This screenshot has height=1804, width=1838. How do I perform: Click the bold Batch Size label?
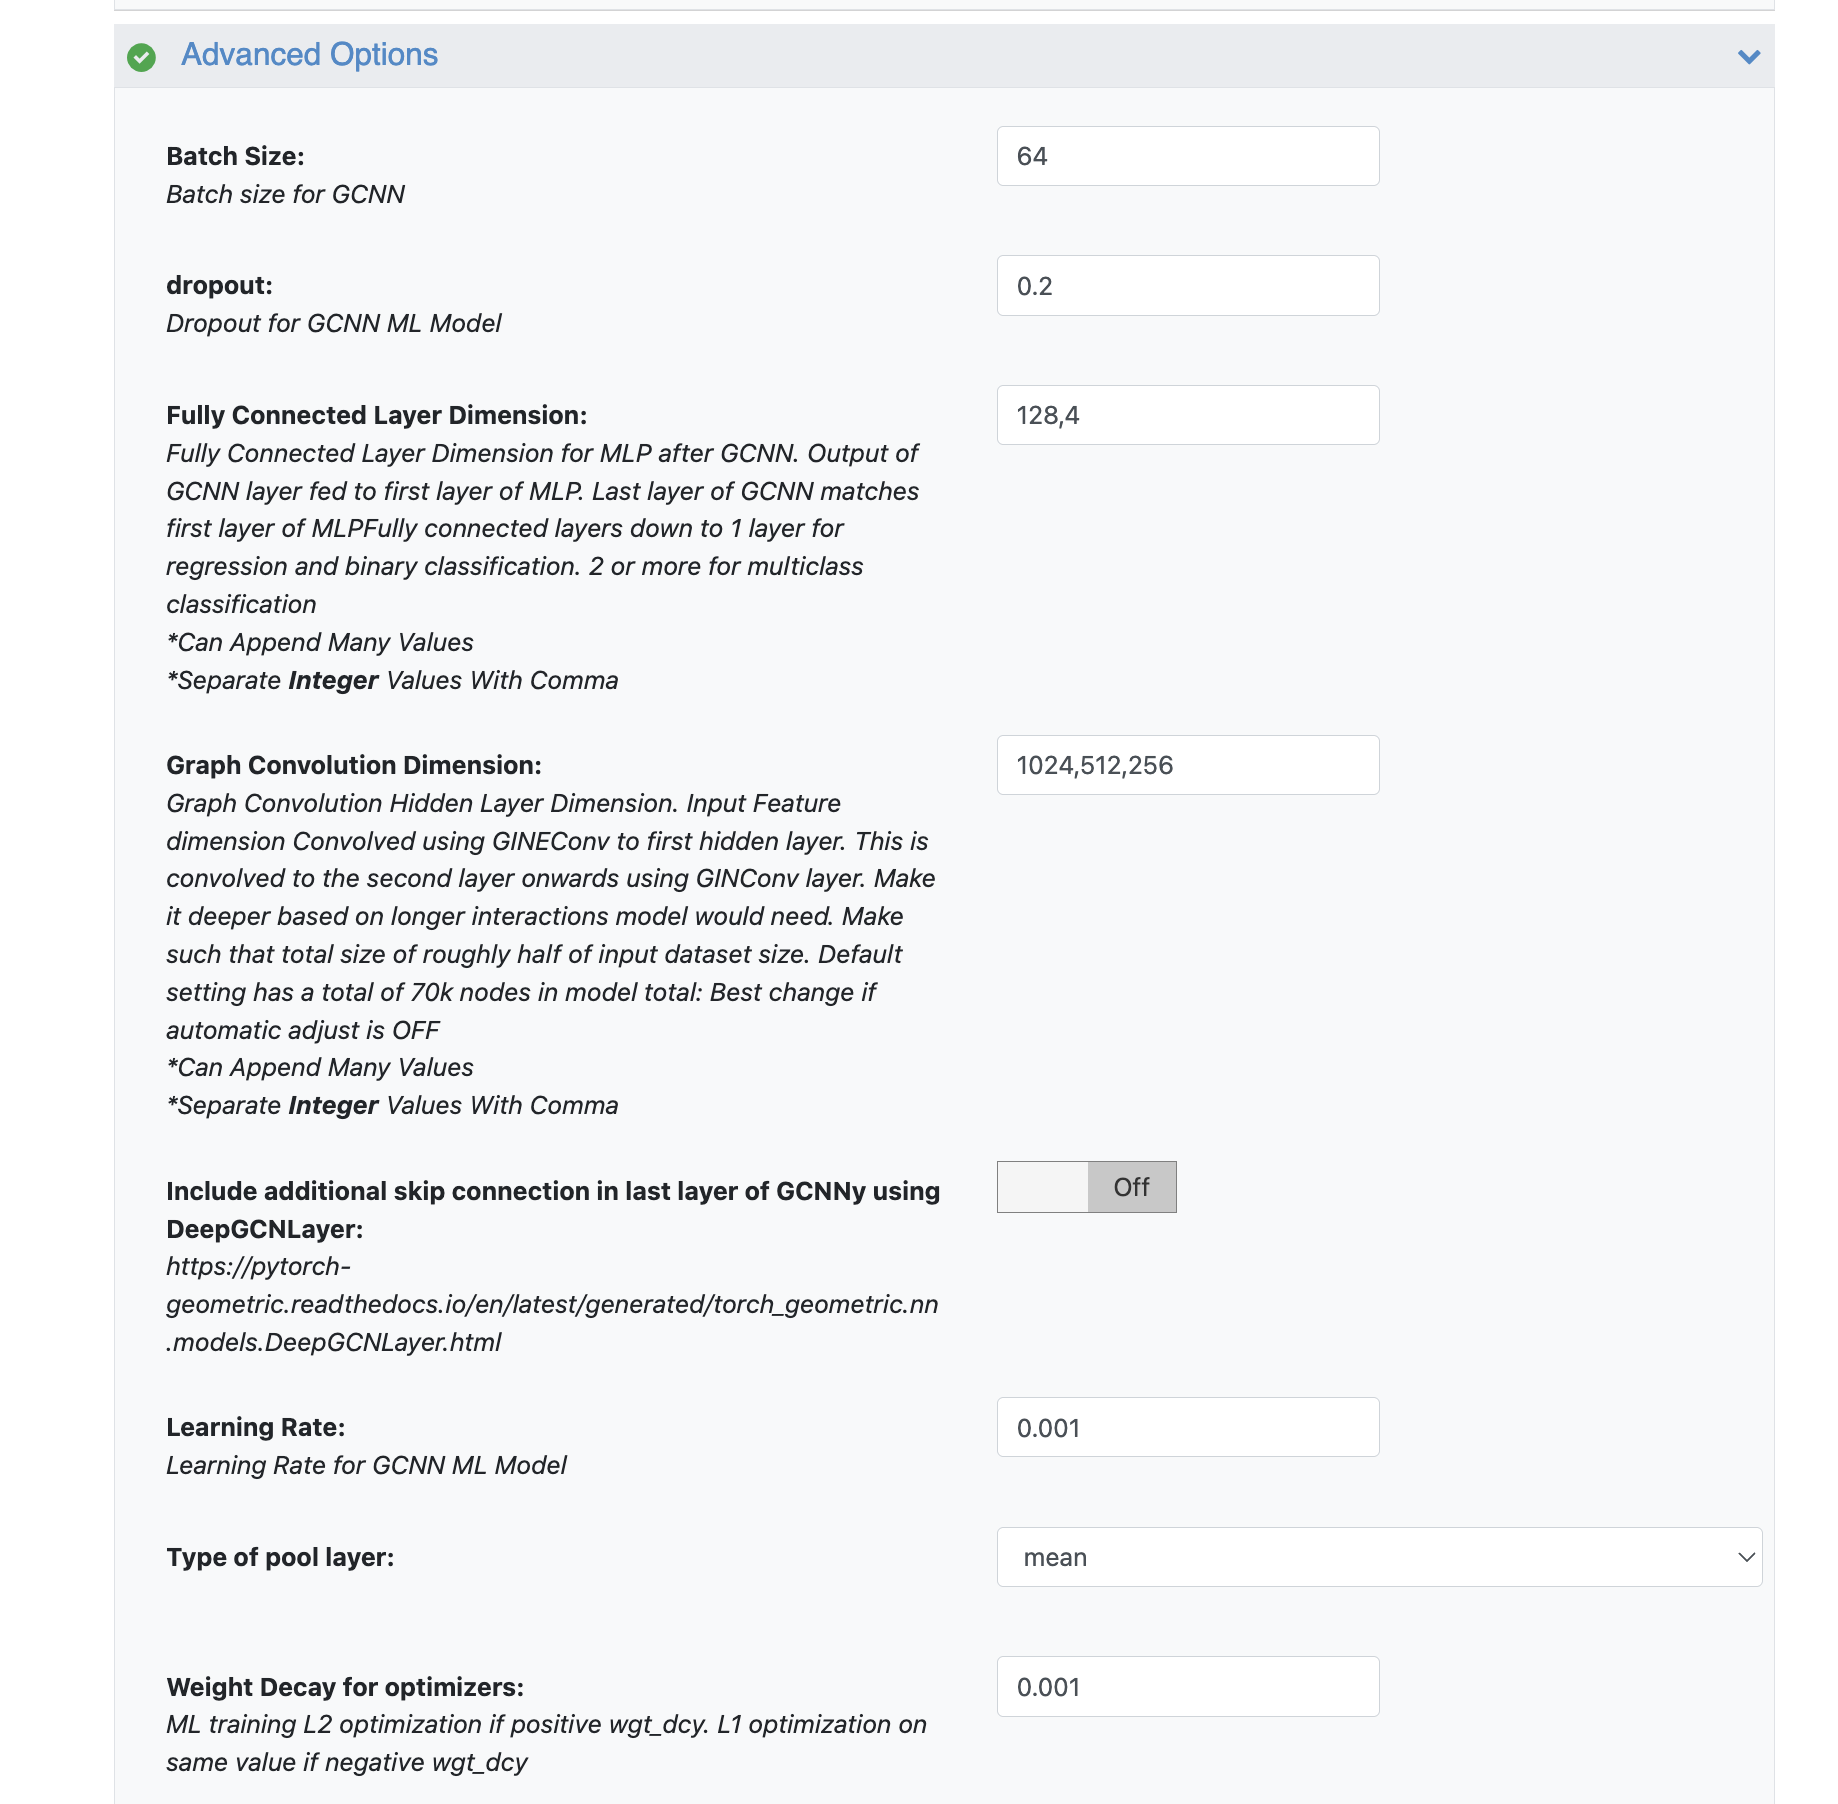tap(235, 156)
